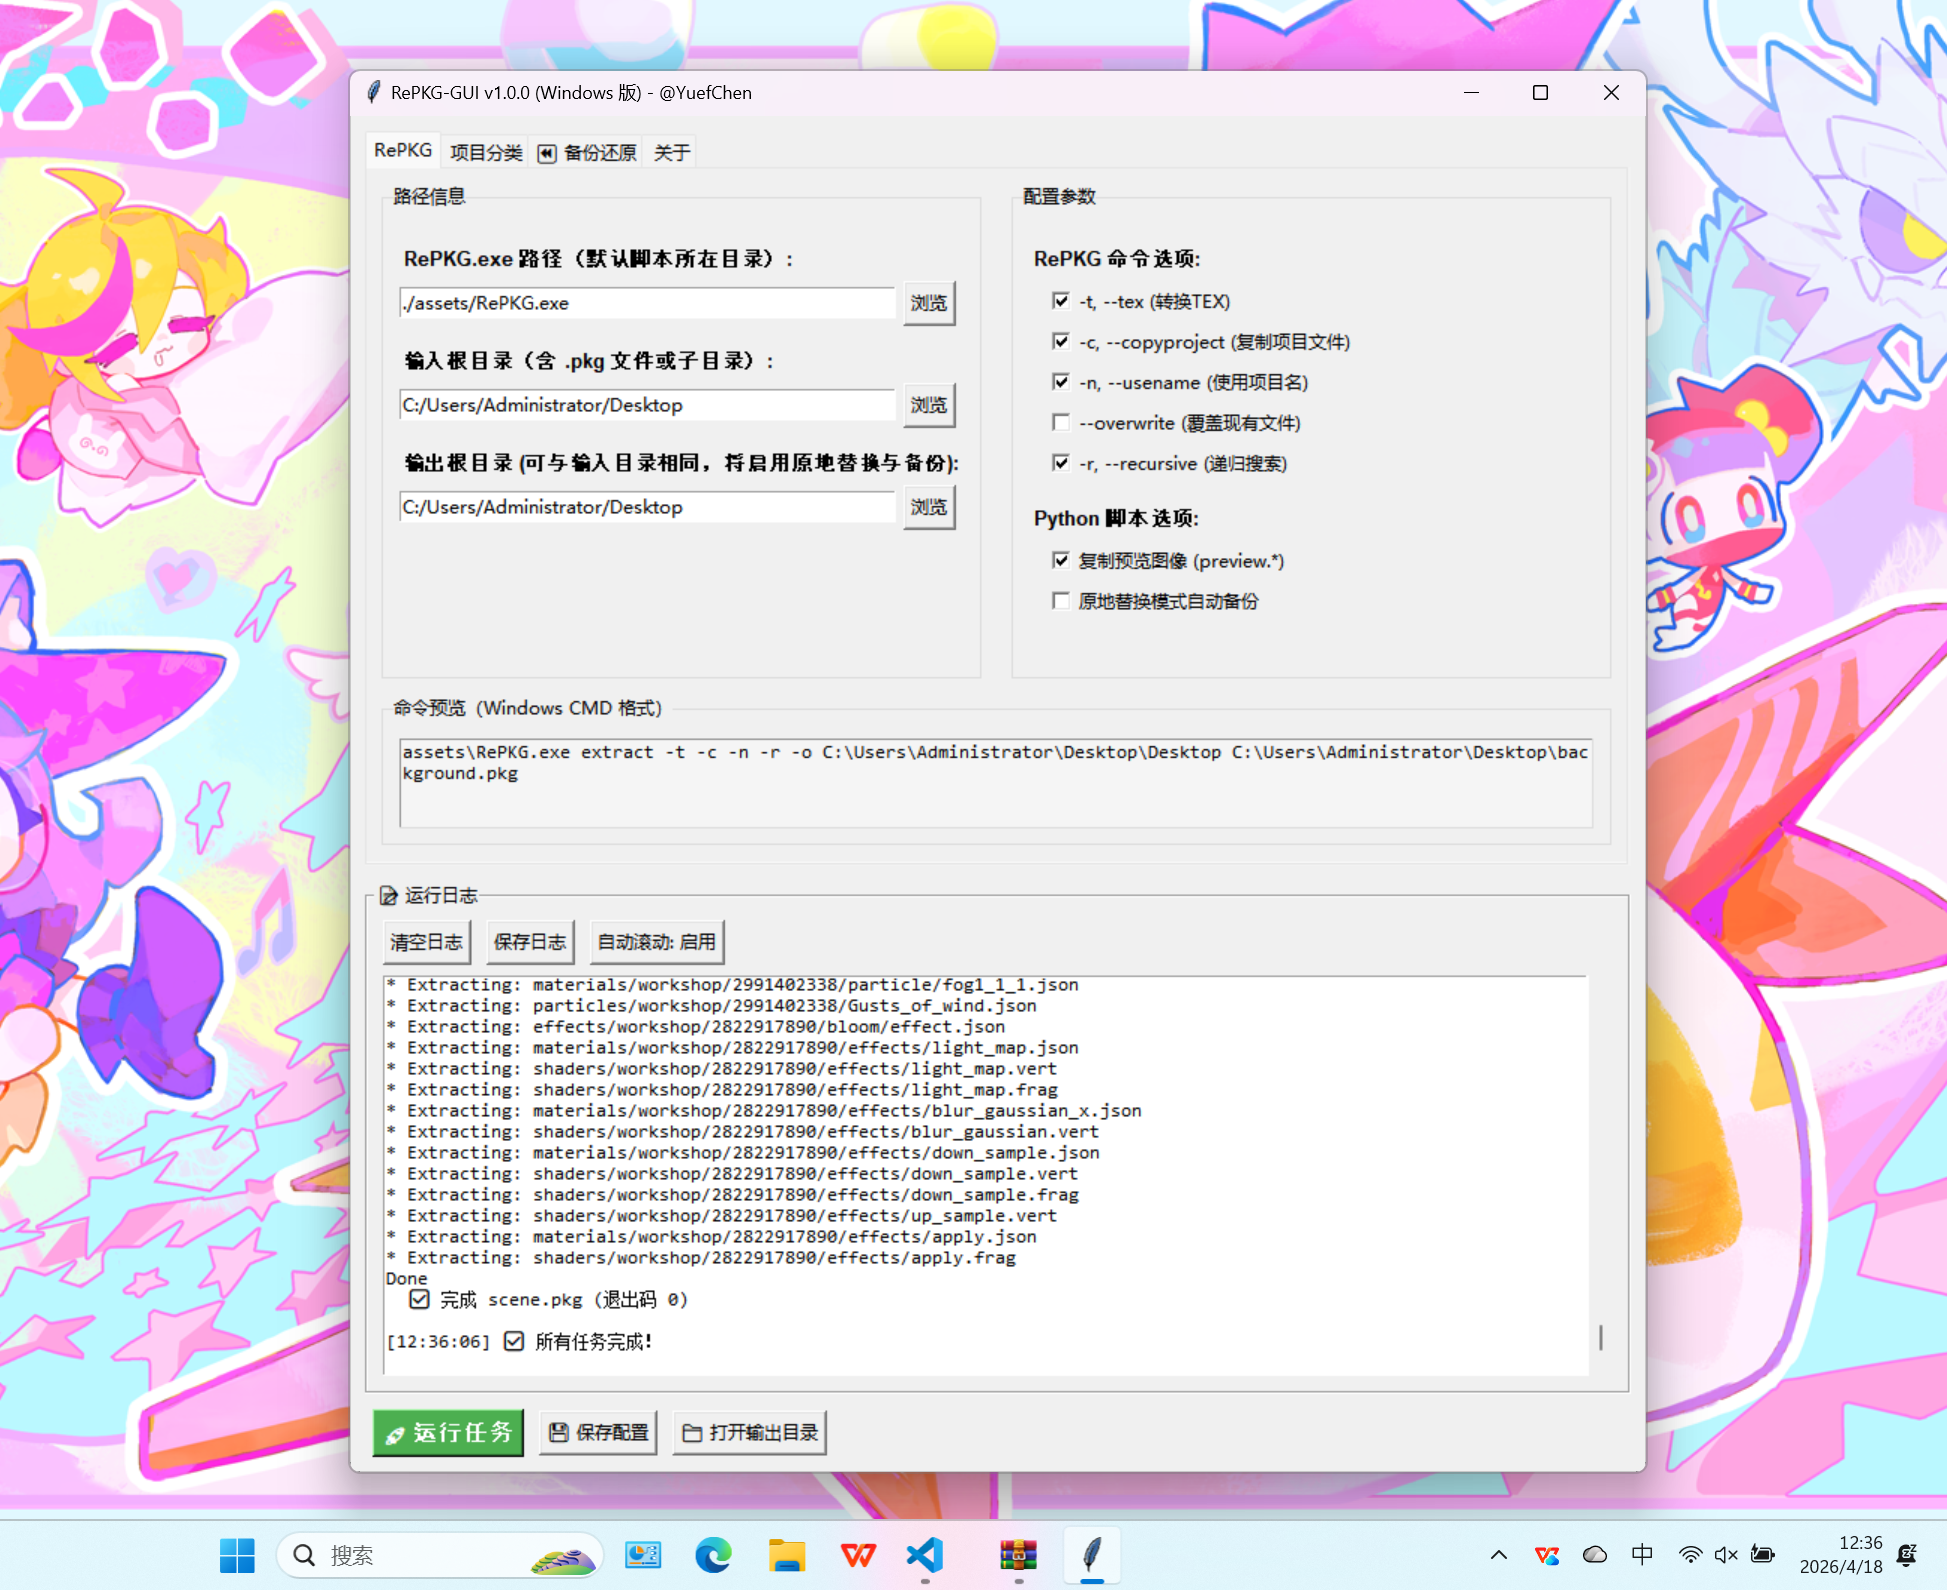
Task: Click 浏览 next to RePKG.exe path
Action: pyautogui.click(x=928, y=303)
